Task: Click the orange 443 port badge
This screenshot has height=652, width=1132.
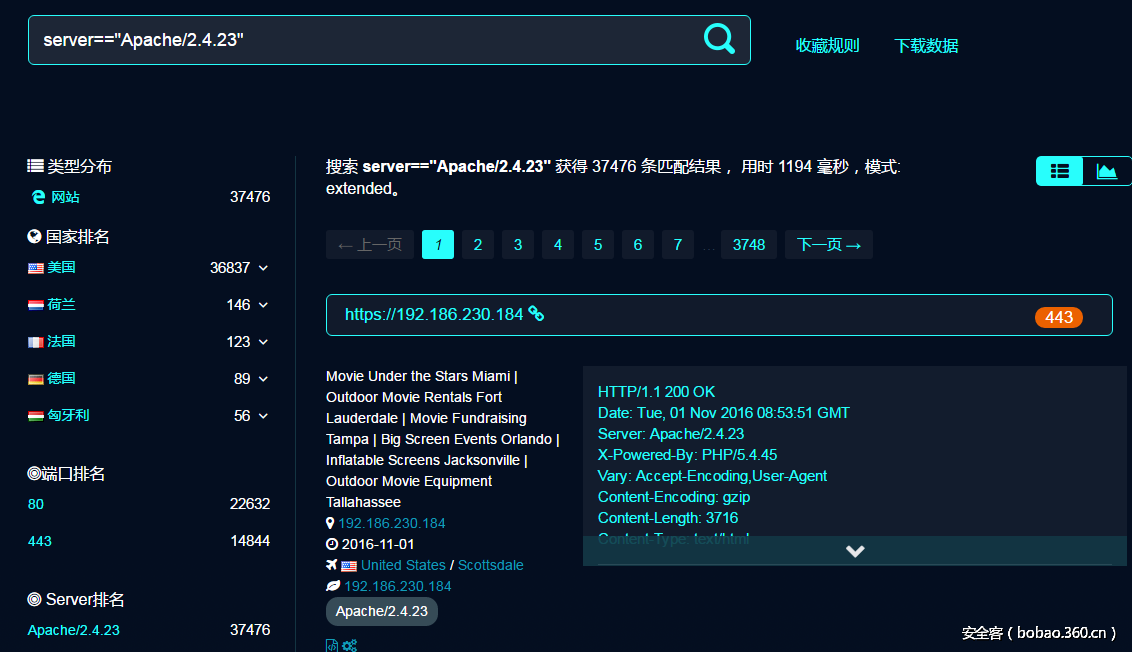Action: 1058,317
